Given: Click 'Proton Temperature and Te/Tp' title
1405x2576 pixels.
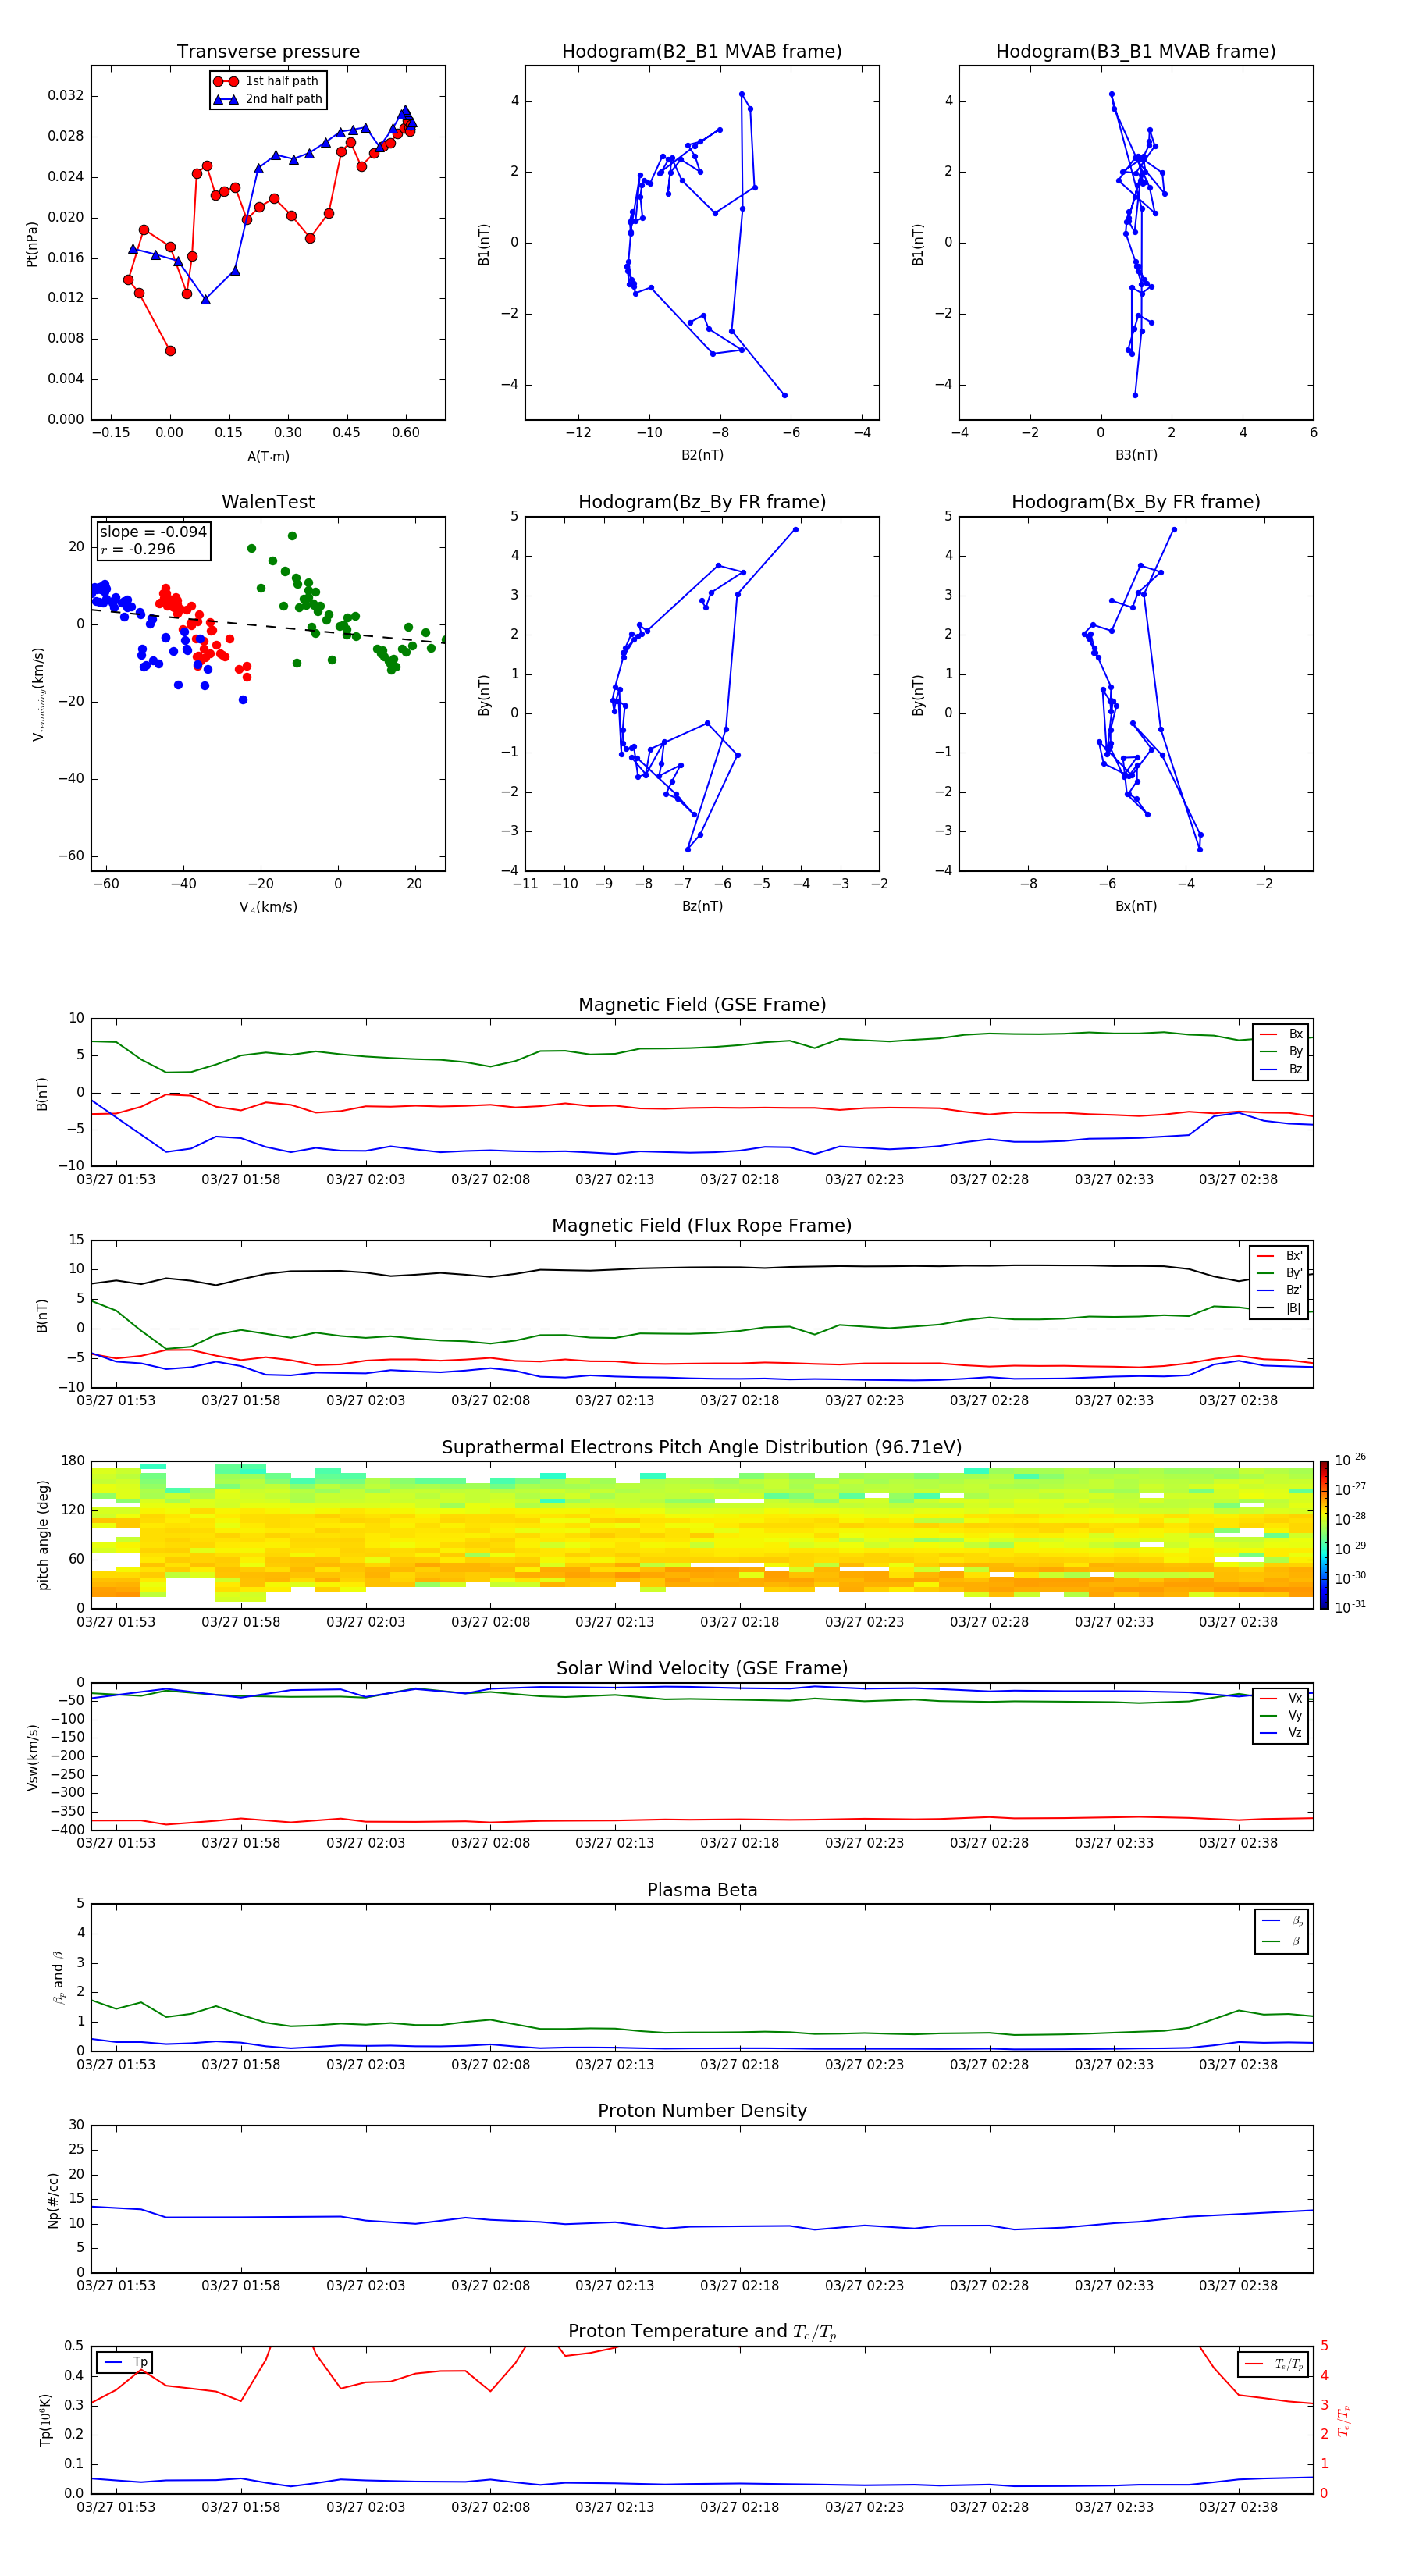Looking at the screenshot, I should pos(702,2332).
